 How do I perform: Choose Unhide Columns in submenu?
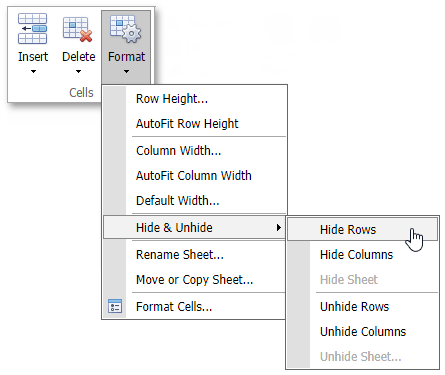point(362,332)
